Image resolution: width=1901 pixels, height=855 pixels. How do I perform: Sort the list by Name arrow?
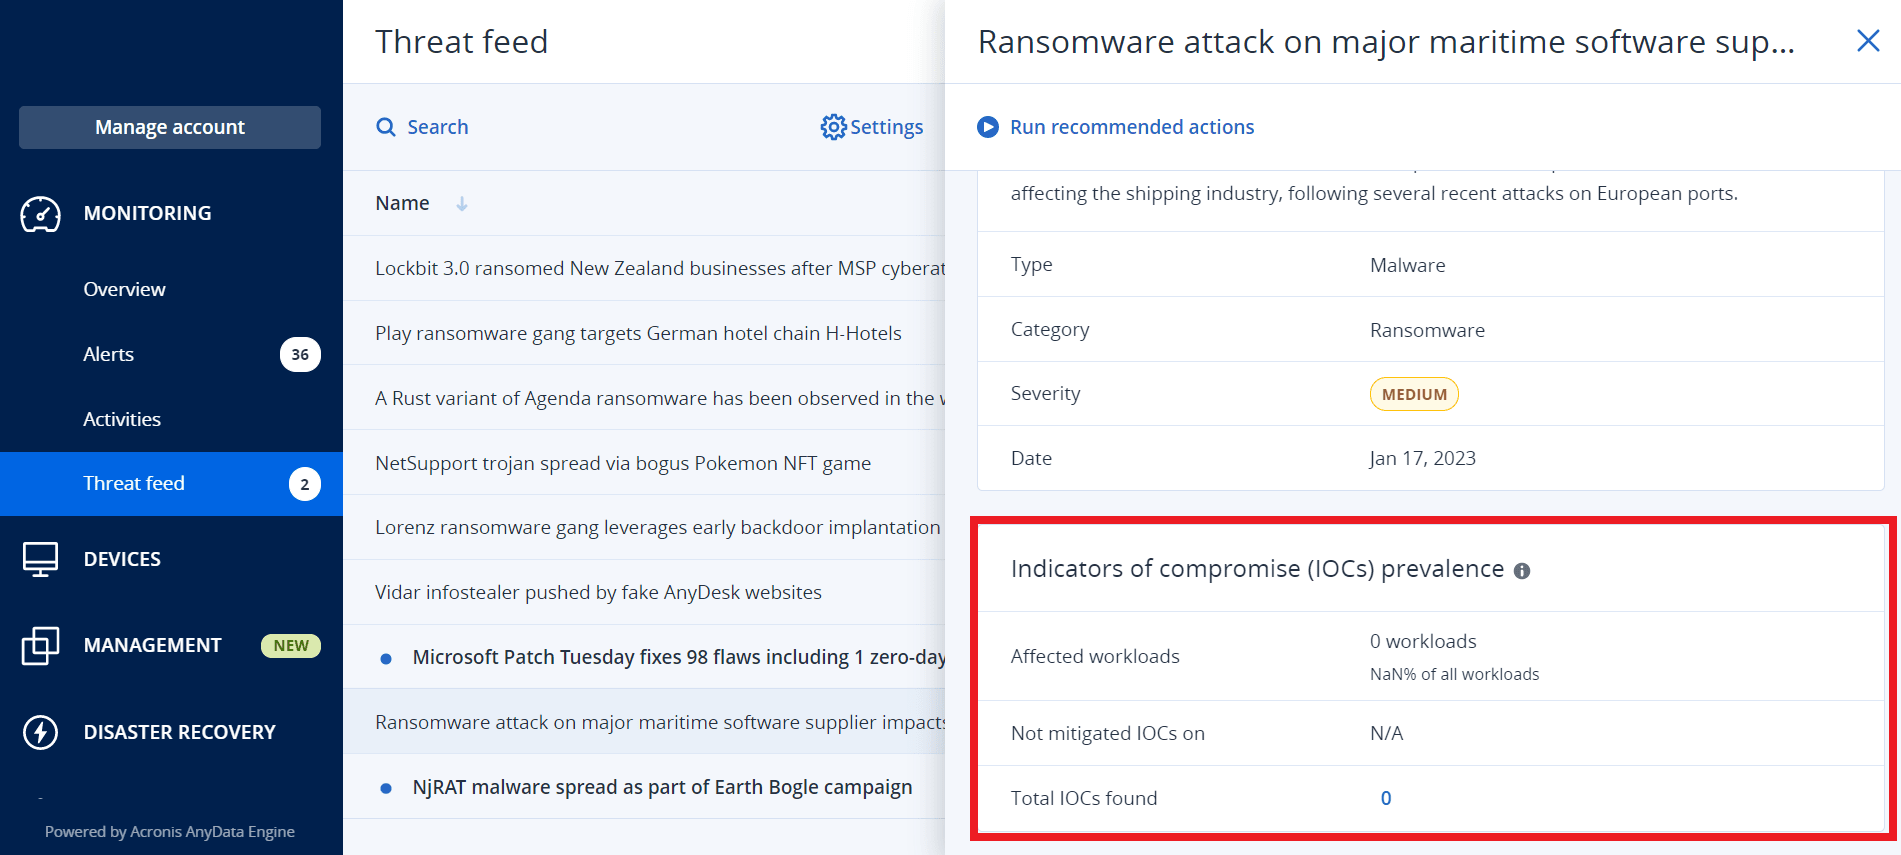(x=462, y=204)
